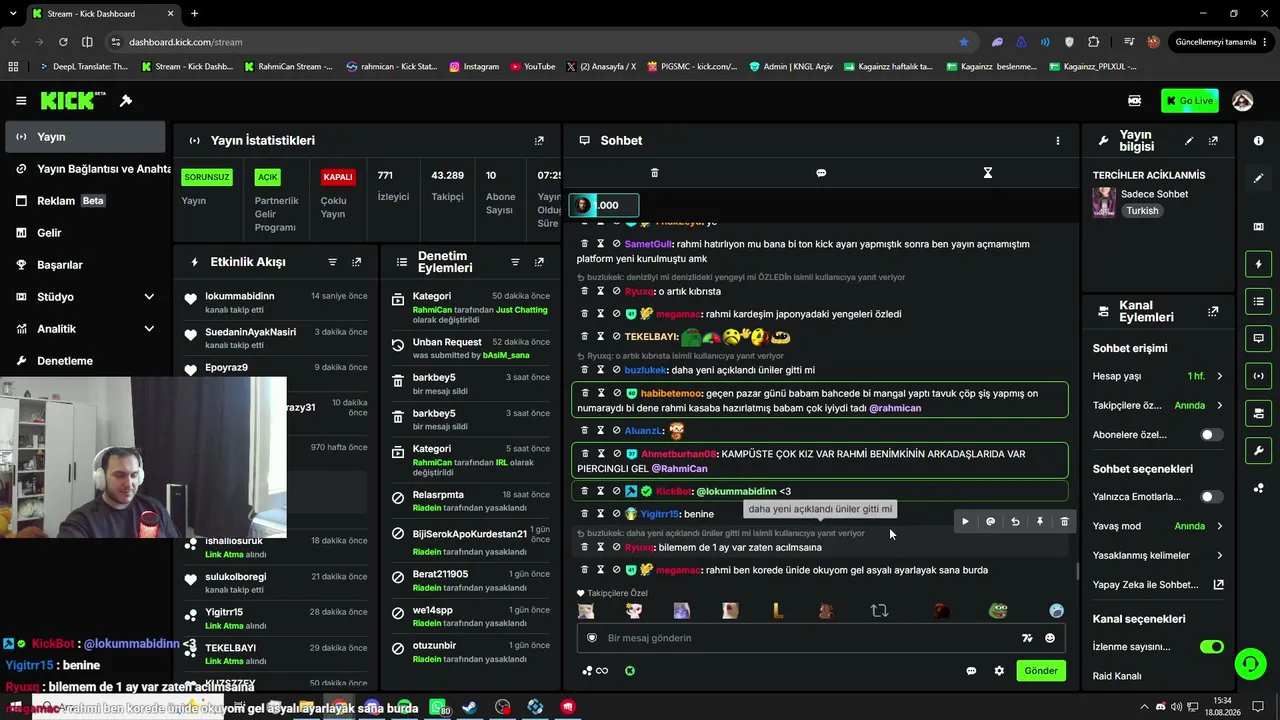Pop out the Kanal Eylemleri panel
Image resolution: width=1280 pixels, height=720 pixels.
1213,312
